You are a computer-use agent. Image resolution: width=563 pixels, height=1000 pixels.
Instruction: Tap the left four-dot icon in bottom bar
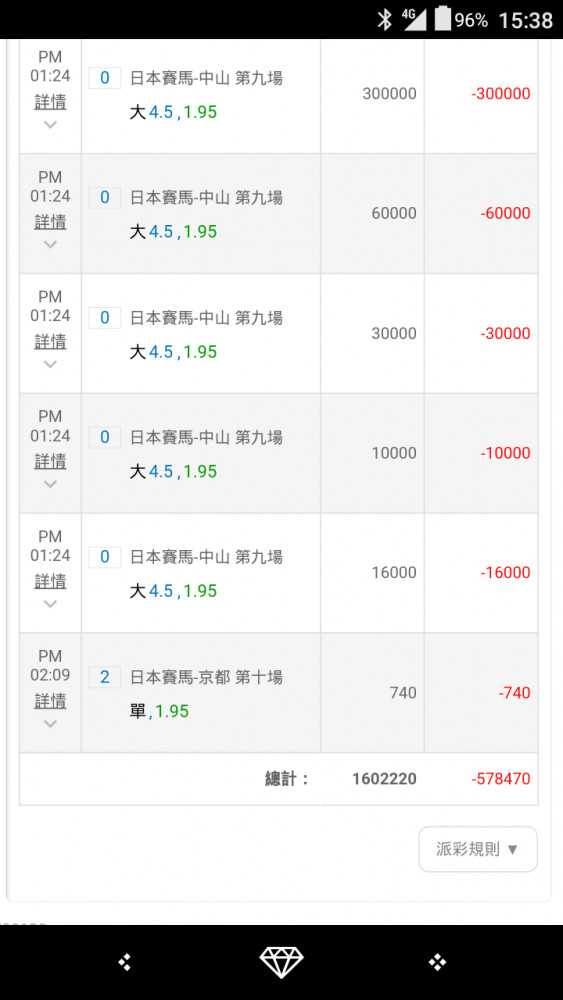coord(125,962)
